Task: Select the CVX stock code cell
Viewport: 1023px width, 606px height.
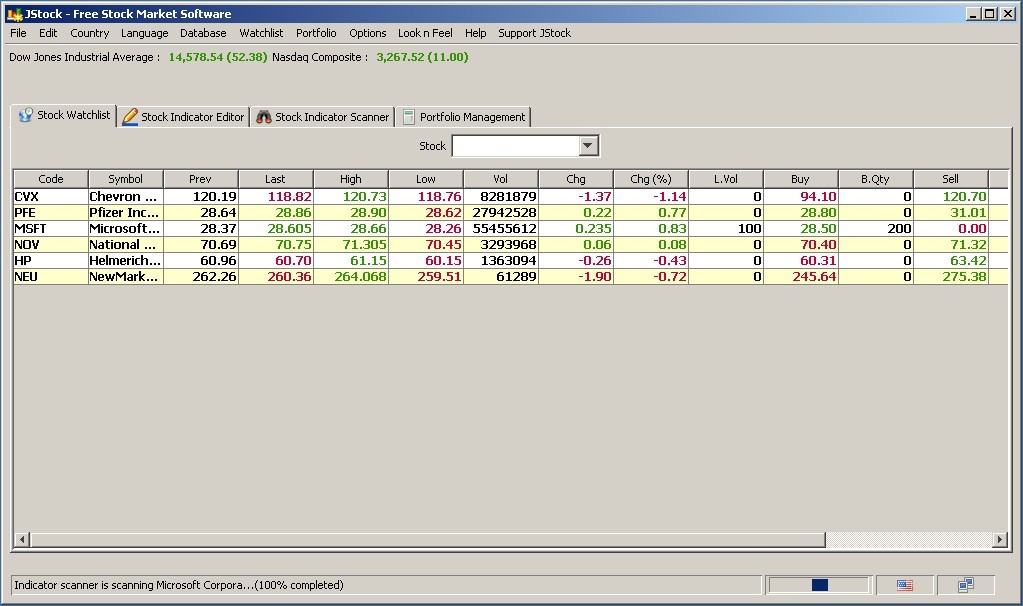Action: [x=50, y=196]
